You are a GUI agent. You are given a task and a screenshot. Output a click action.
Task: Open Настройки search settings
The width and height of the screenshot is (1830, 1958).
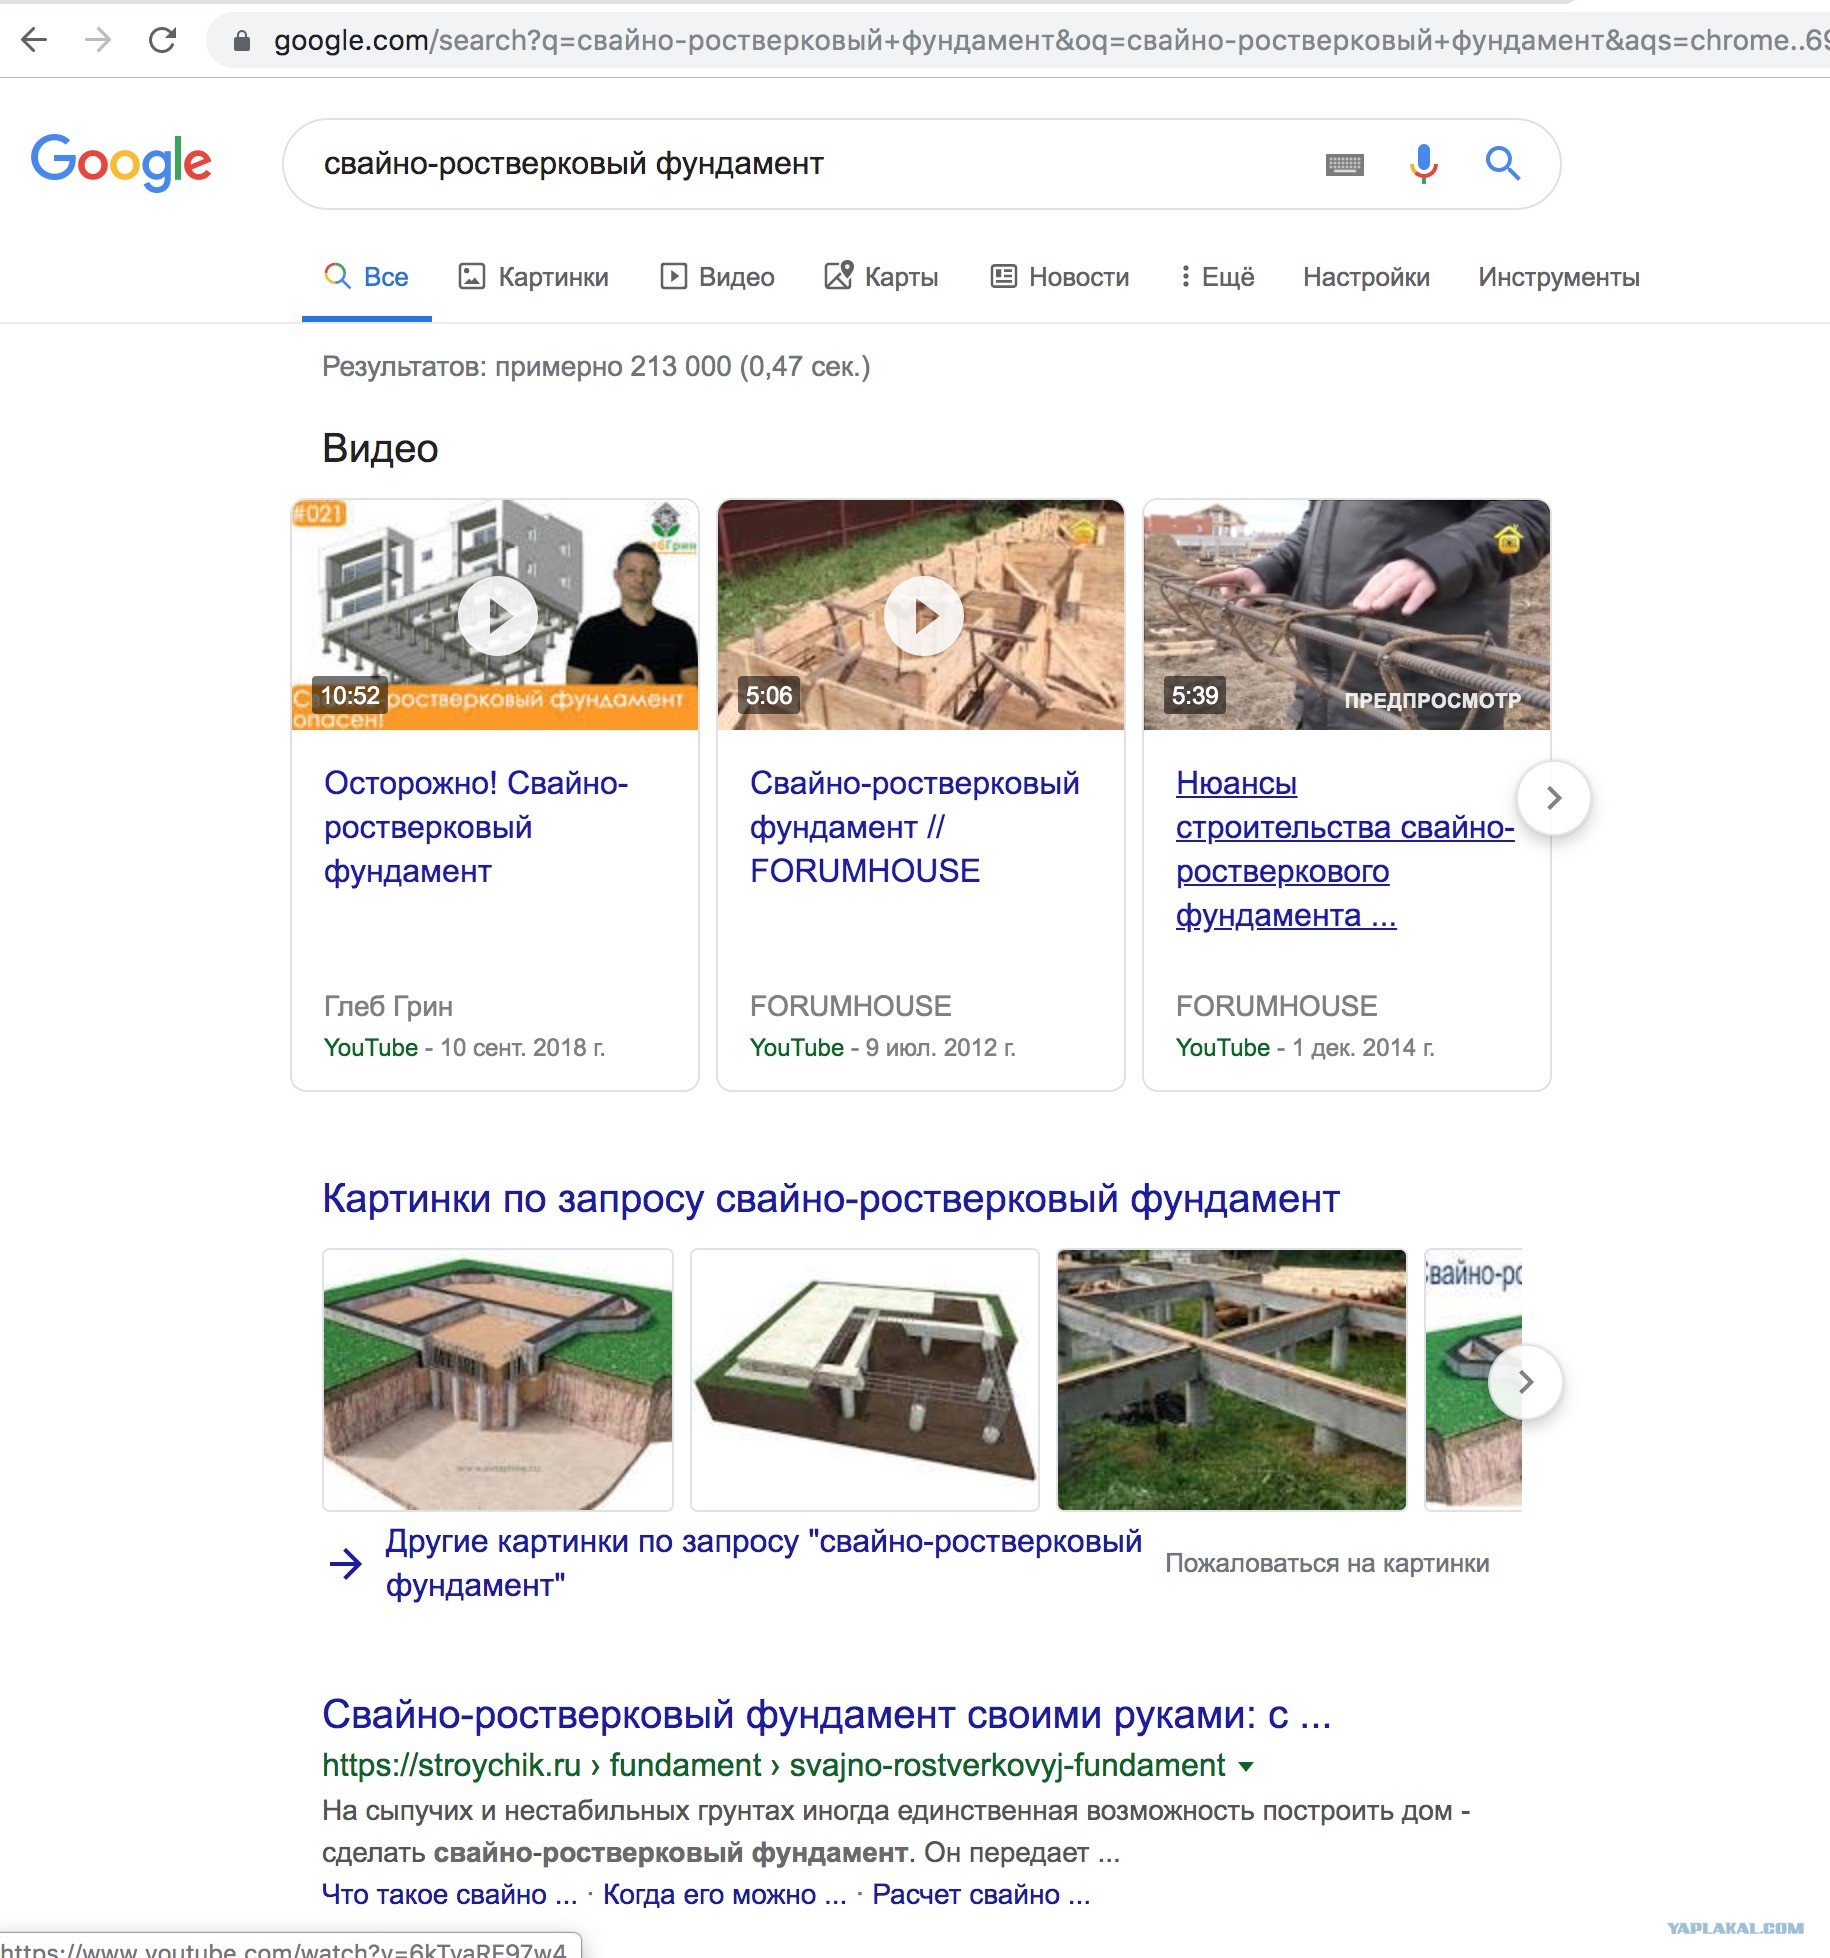(x=1366, y=277)
